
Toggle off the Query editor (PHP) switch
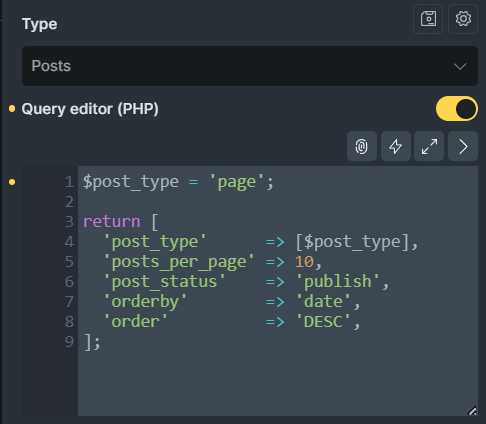pos(457,109)
